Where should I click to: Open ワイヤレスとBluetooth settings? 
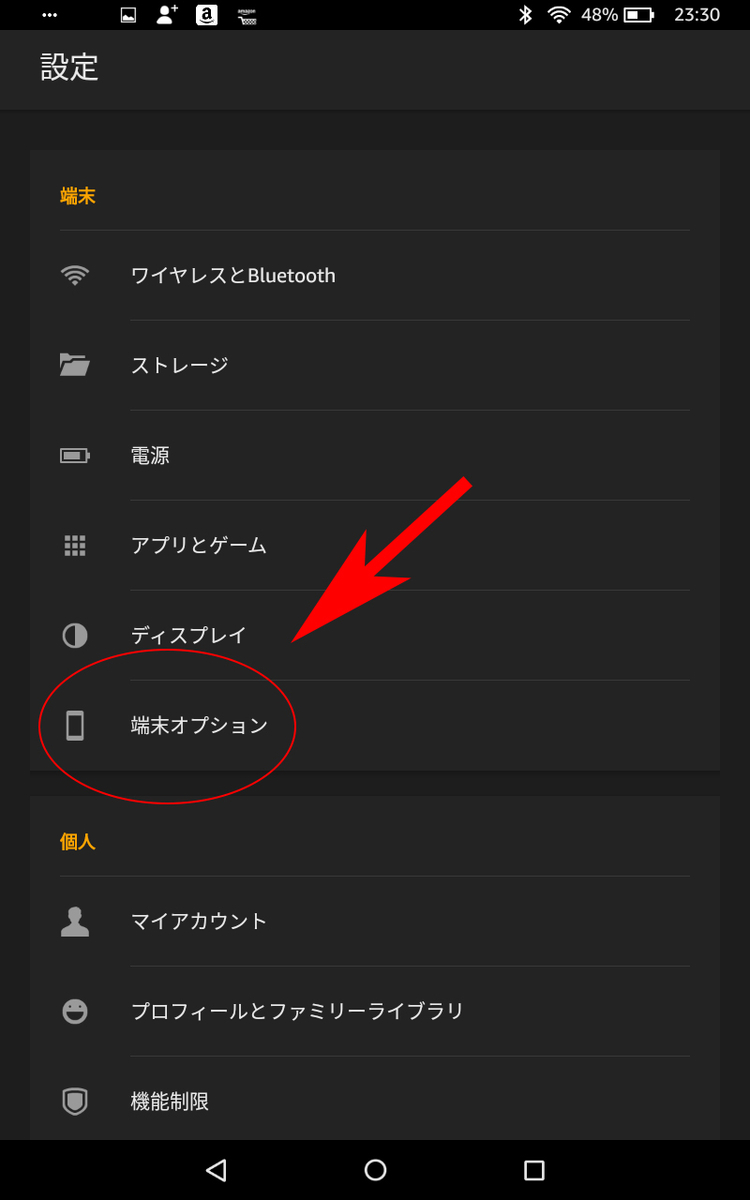pyautogui.click(x=375, y=275)
